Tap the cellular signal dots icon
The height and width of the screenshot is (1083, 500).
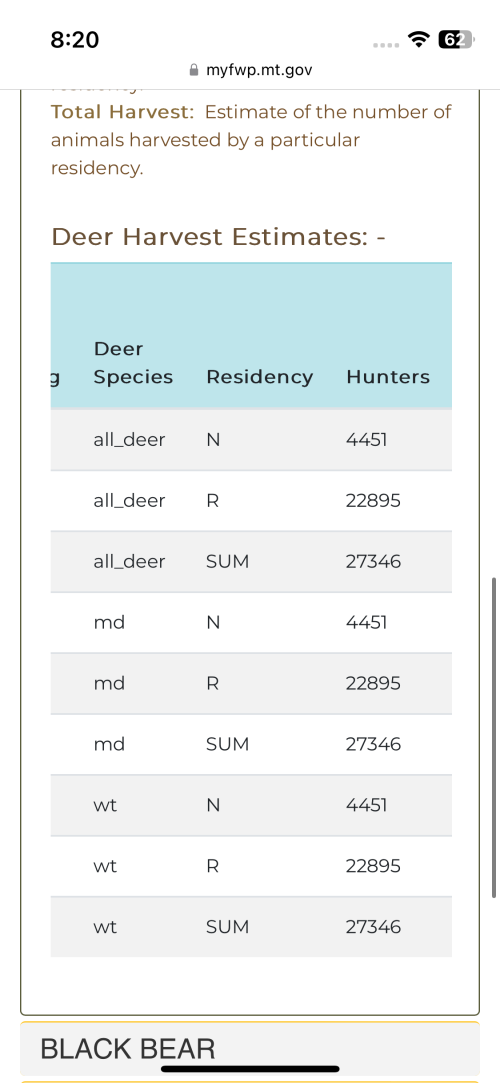pyautogui.click(x=387, y=46)
